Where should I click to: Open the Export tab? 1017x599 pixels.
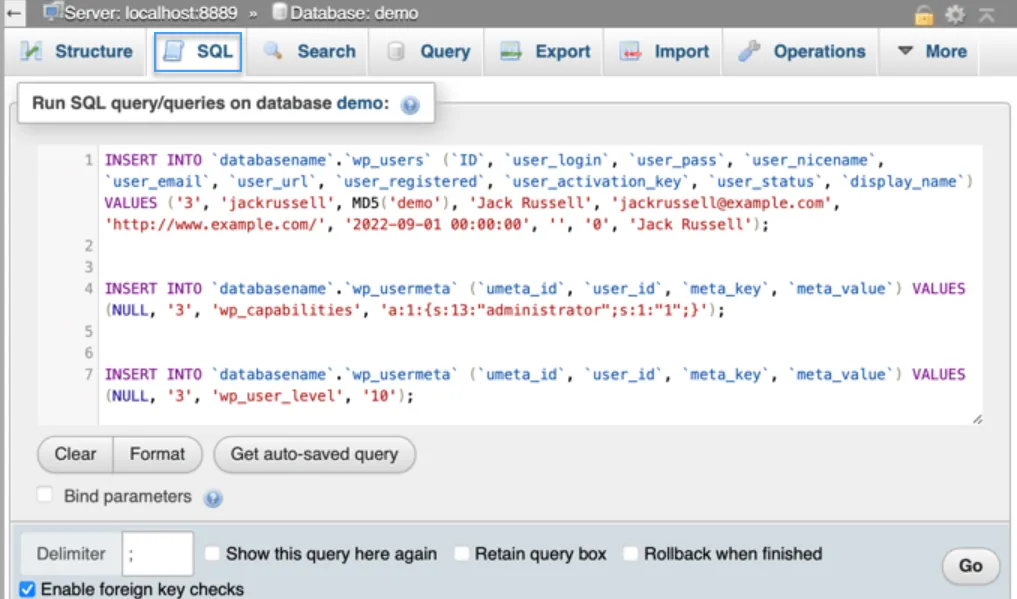point(545,51)
